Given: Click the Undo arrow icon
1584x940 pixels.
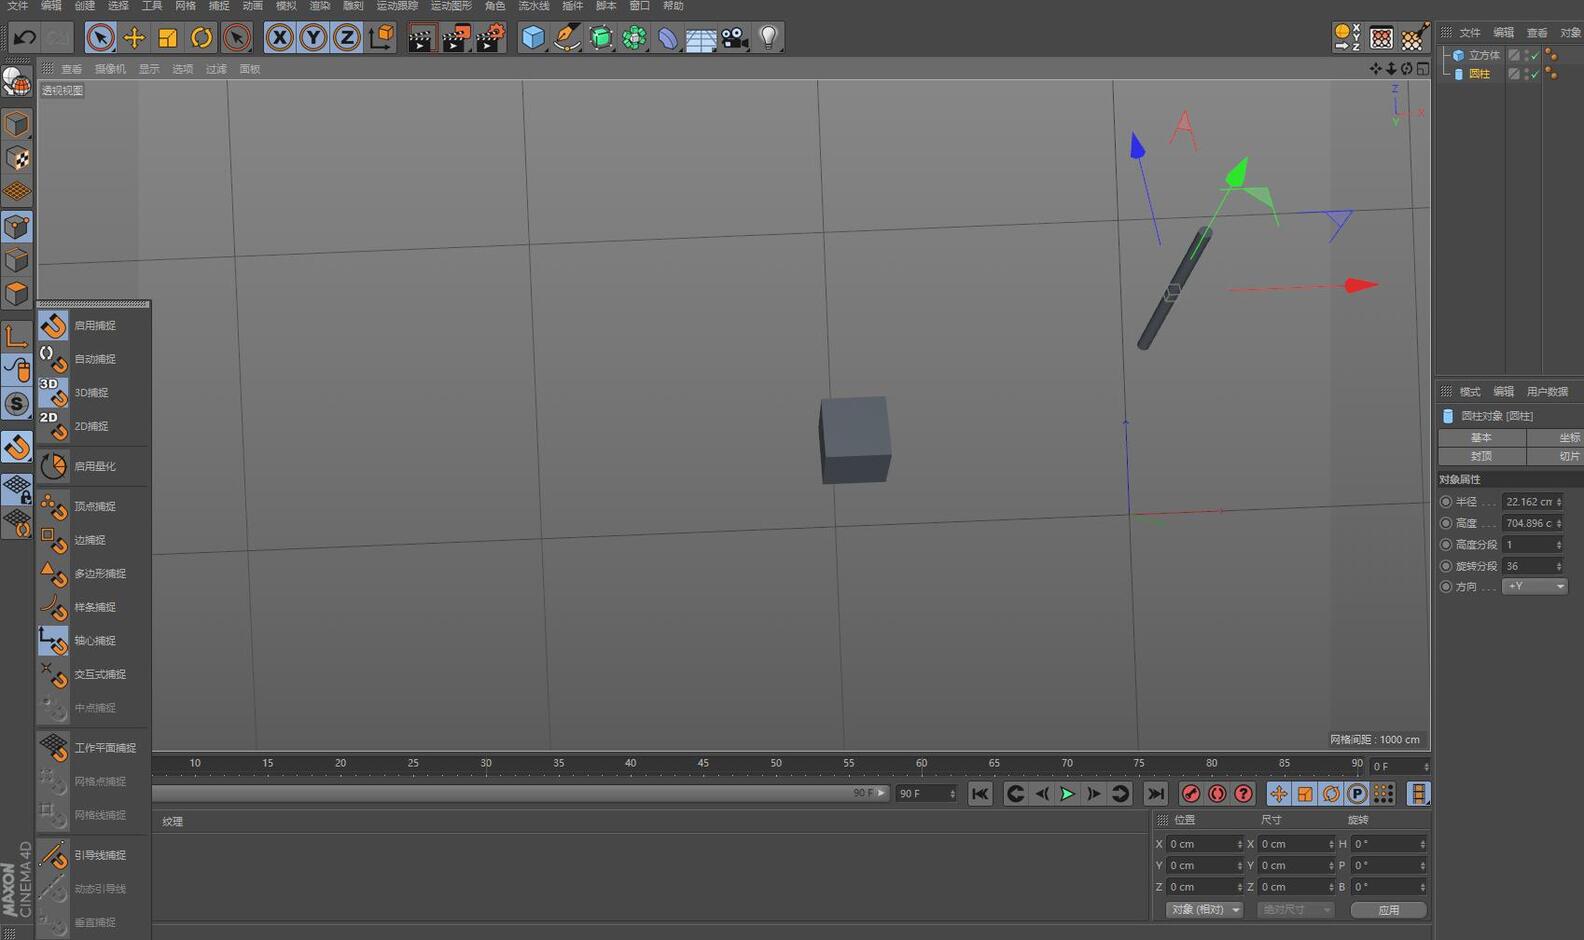Looking at the screenshot, I should (24, 38).
